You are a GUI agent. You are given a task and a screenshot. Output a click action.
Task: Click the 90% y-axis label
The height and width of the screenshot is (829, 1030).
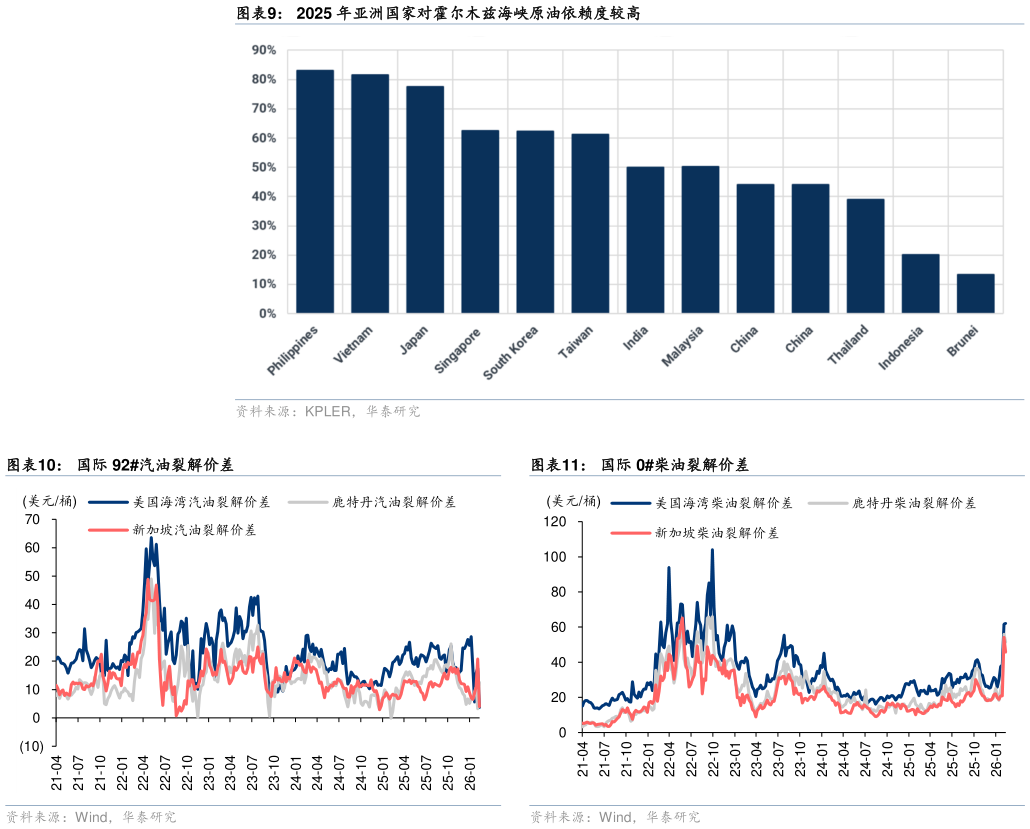pyautogui.click(x=264, y=50)
